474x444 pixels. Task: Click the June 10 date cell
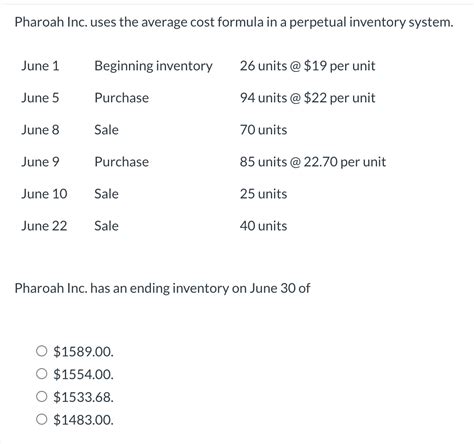point(44,194)
